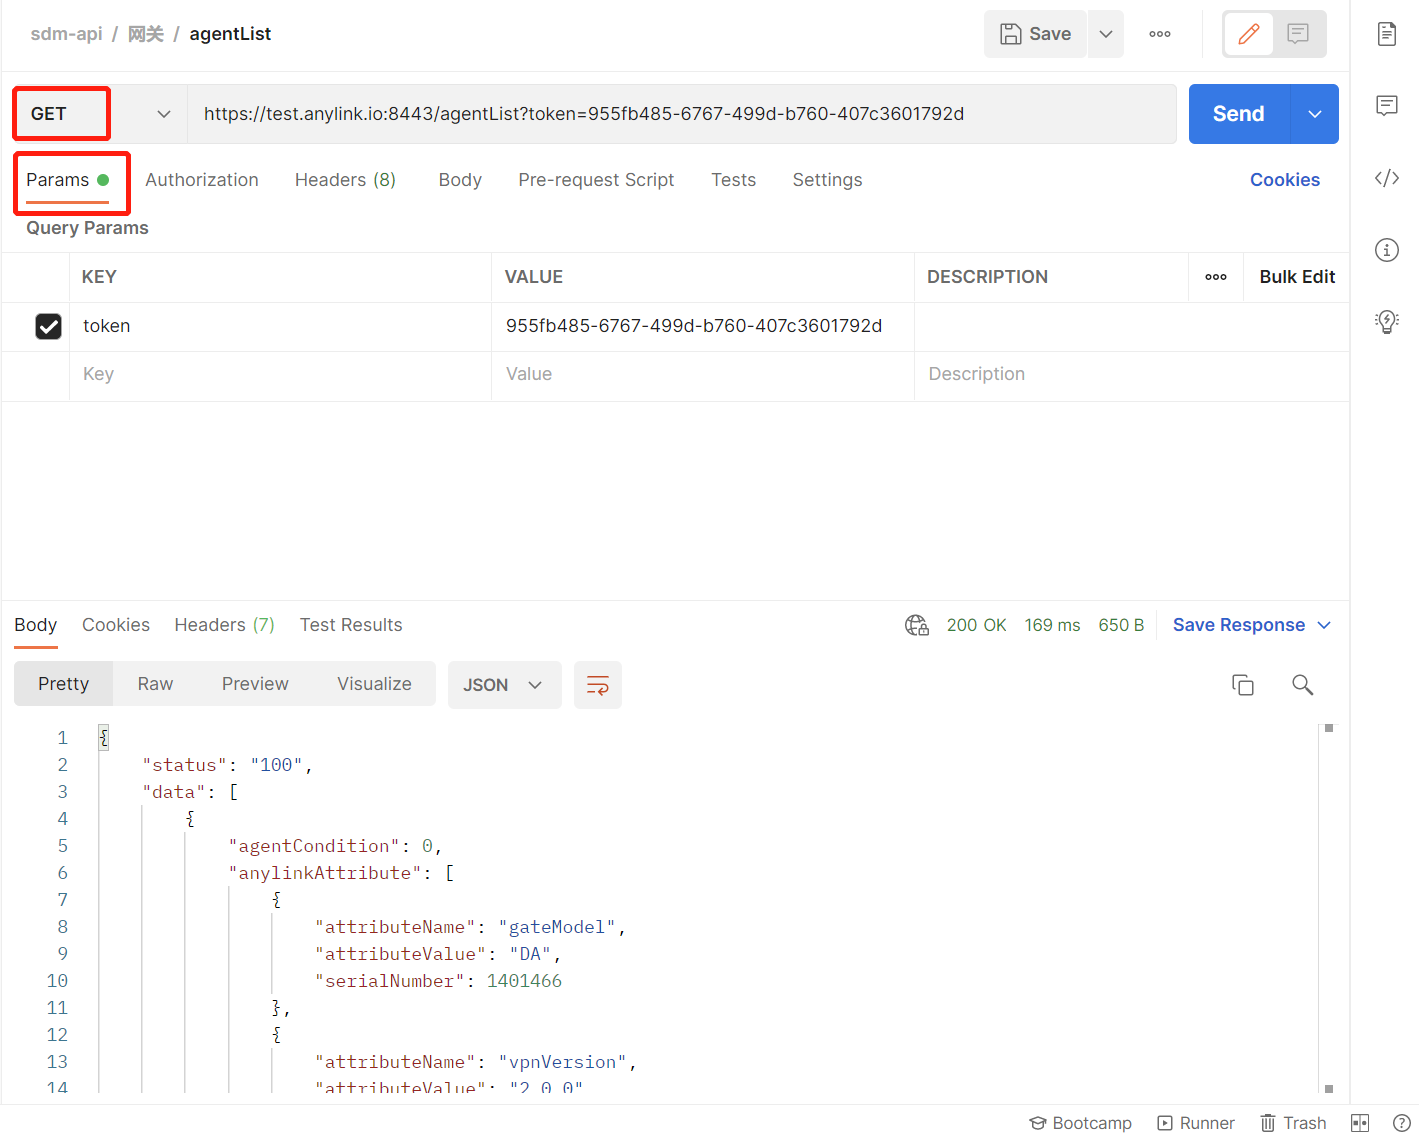
Task: Click the network globe icon by status
Action: pos(916,625)
